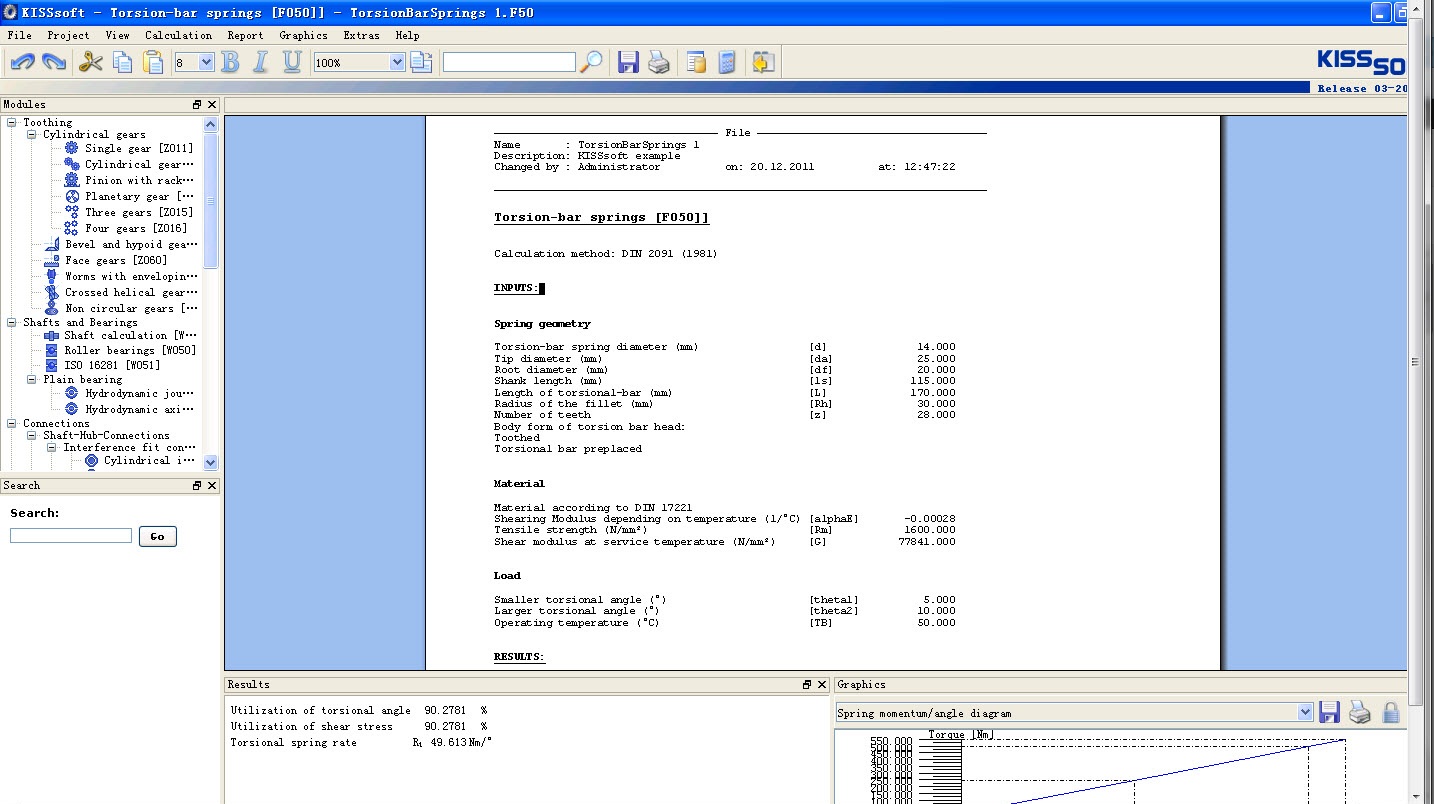This screenshot has height=804, width=1434.
Task: Copy using the toolbar copy icon
Action: (x=123, y=62)
